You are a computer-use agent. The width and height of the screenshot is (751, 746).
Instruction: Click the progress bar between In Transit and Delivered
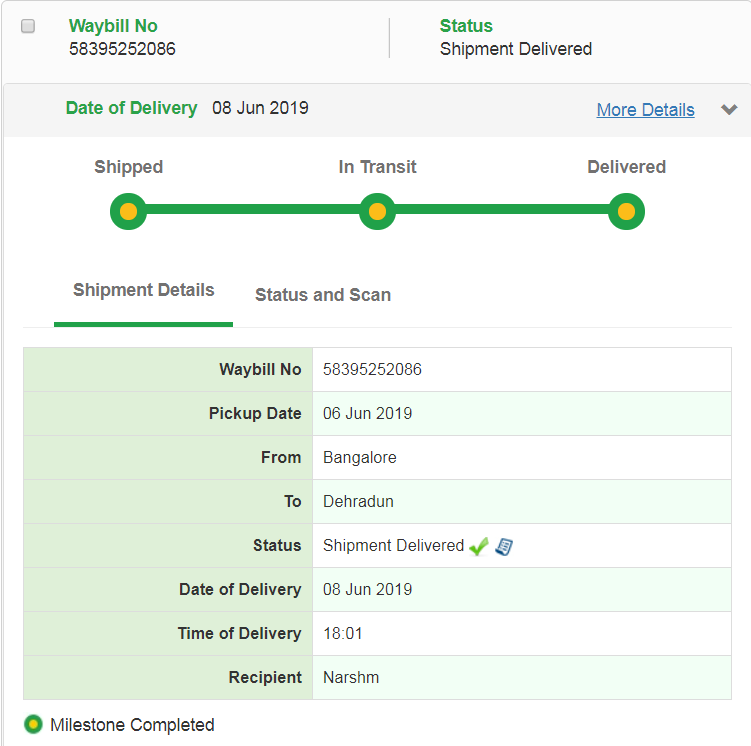click(x=501, y=211)
